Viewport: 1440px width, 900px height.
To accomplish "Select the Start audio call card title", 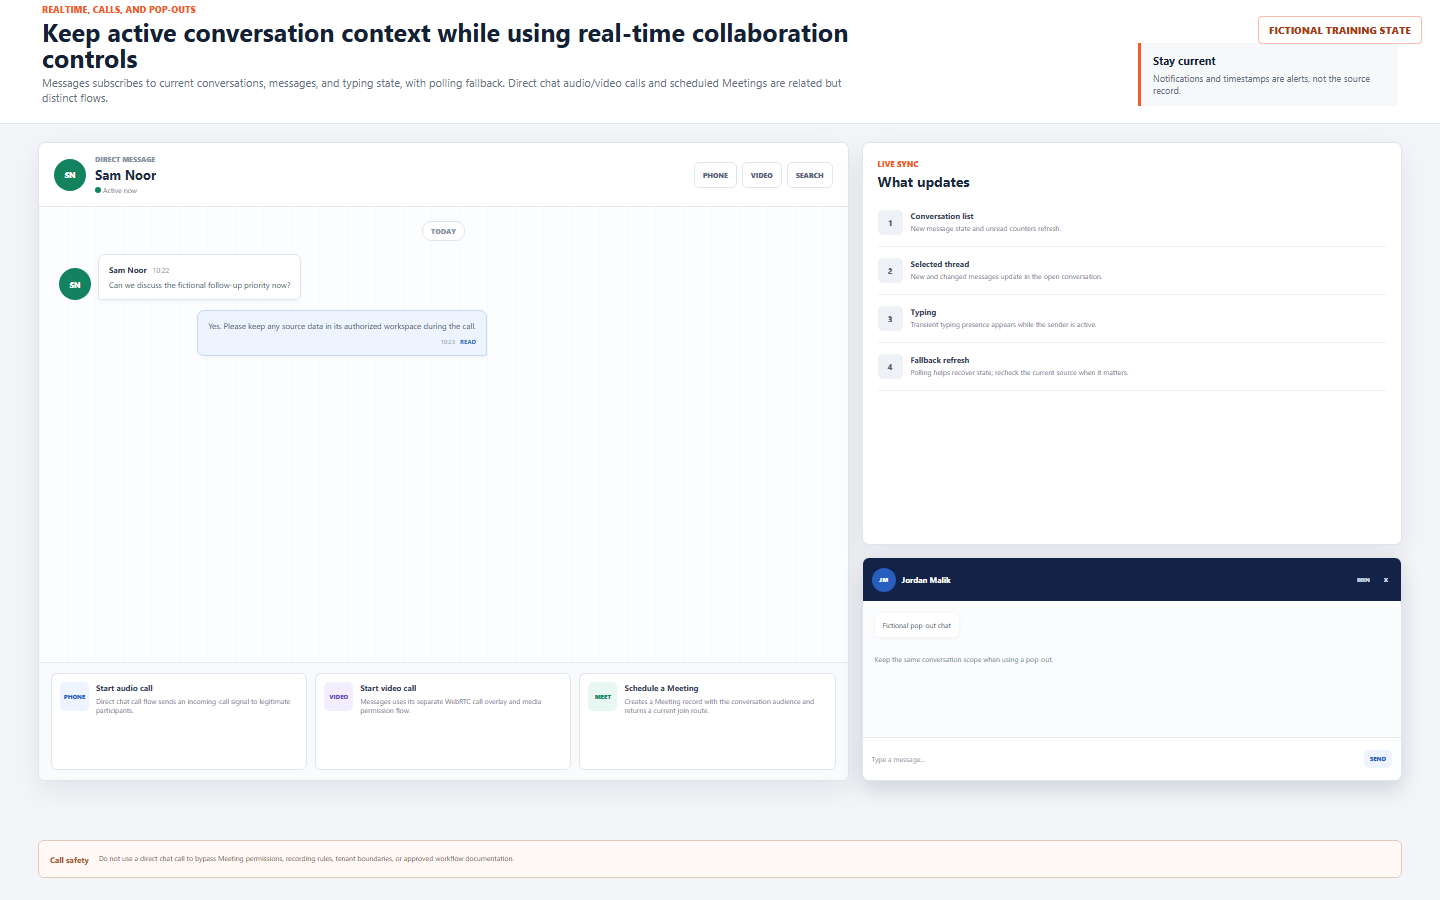I will point(124,688).
